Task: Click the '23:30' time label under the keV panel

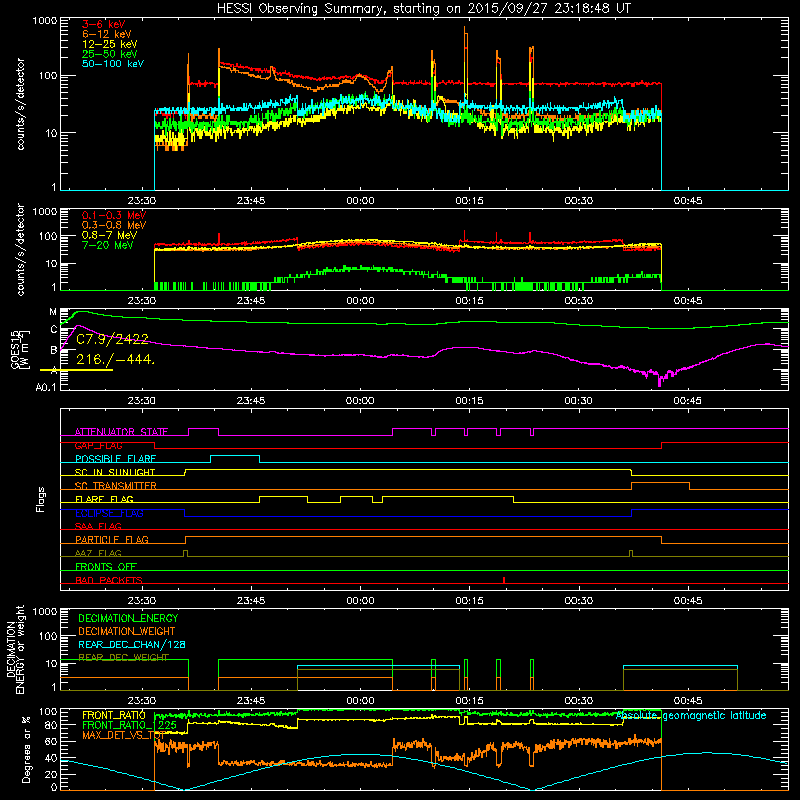Action: pyautogui.click(x=141, y=201)
